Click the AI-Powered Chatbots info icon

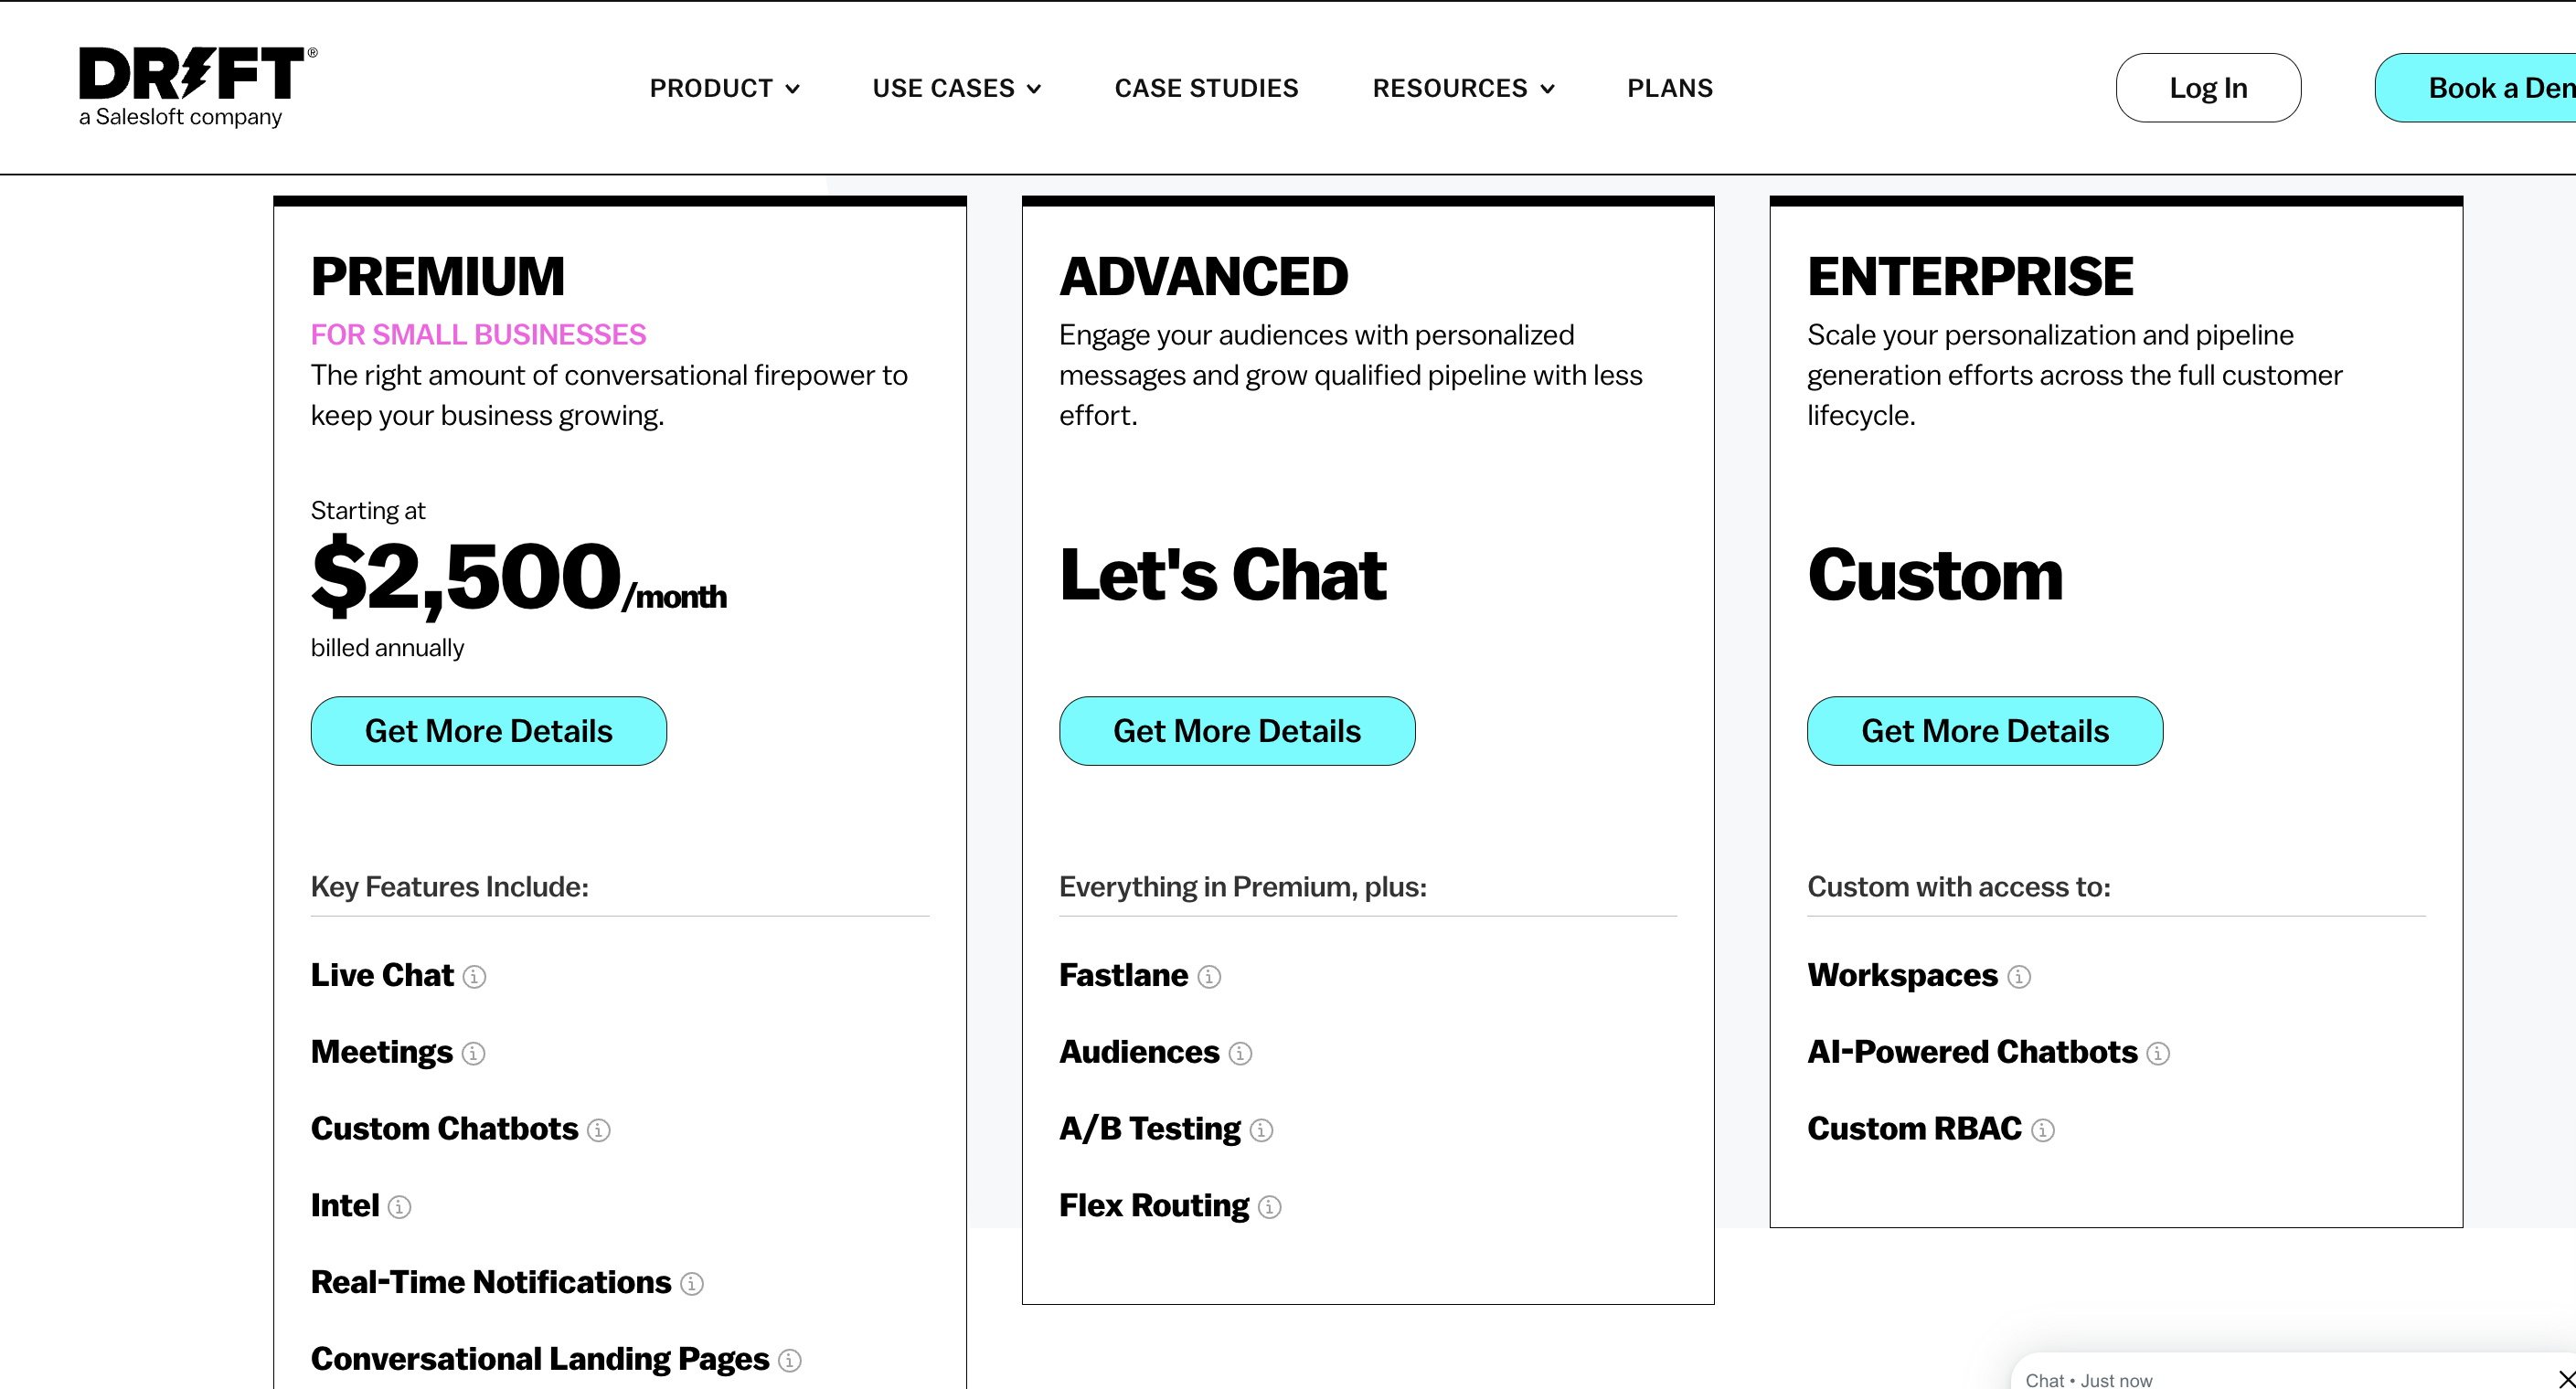click(x=2159, y=1053)
